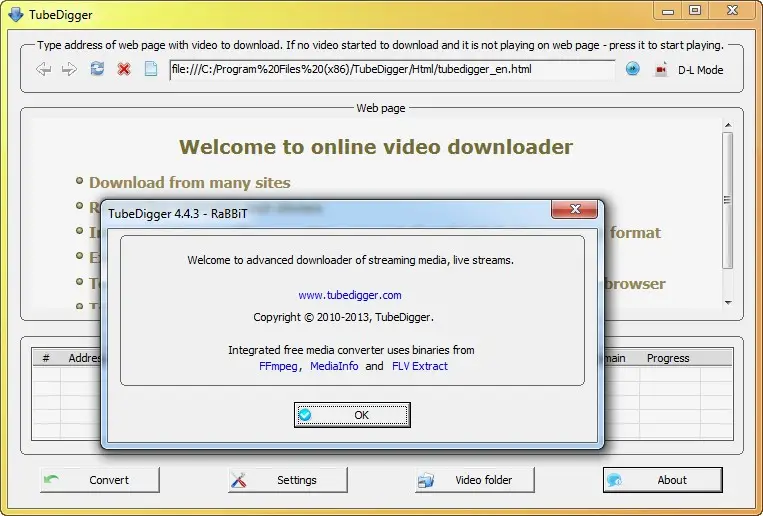Viewport: 763px width, 516px height.
Task: Click the web page vertical scrollbar thumb
Action: [x=728, y=200]
